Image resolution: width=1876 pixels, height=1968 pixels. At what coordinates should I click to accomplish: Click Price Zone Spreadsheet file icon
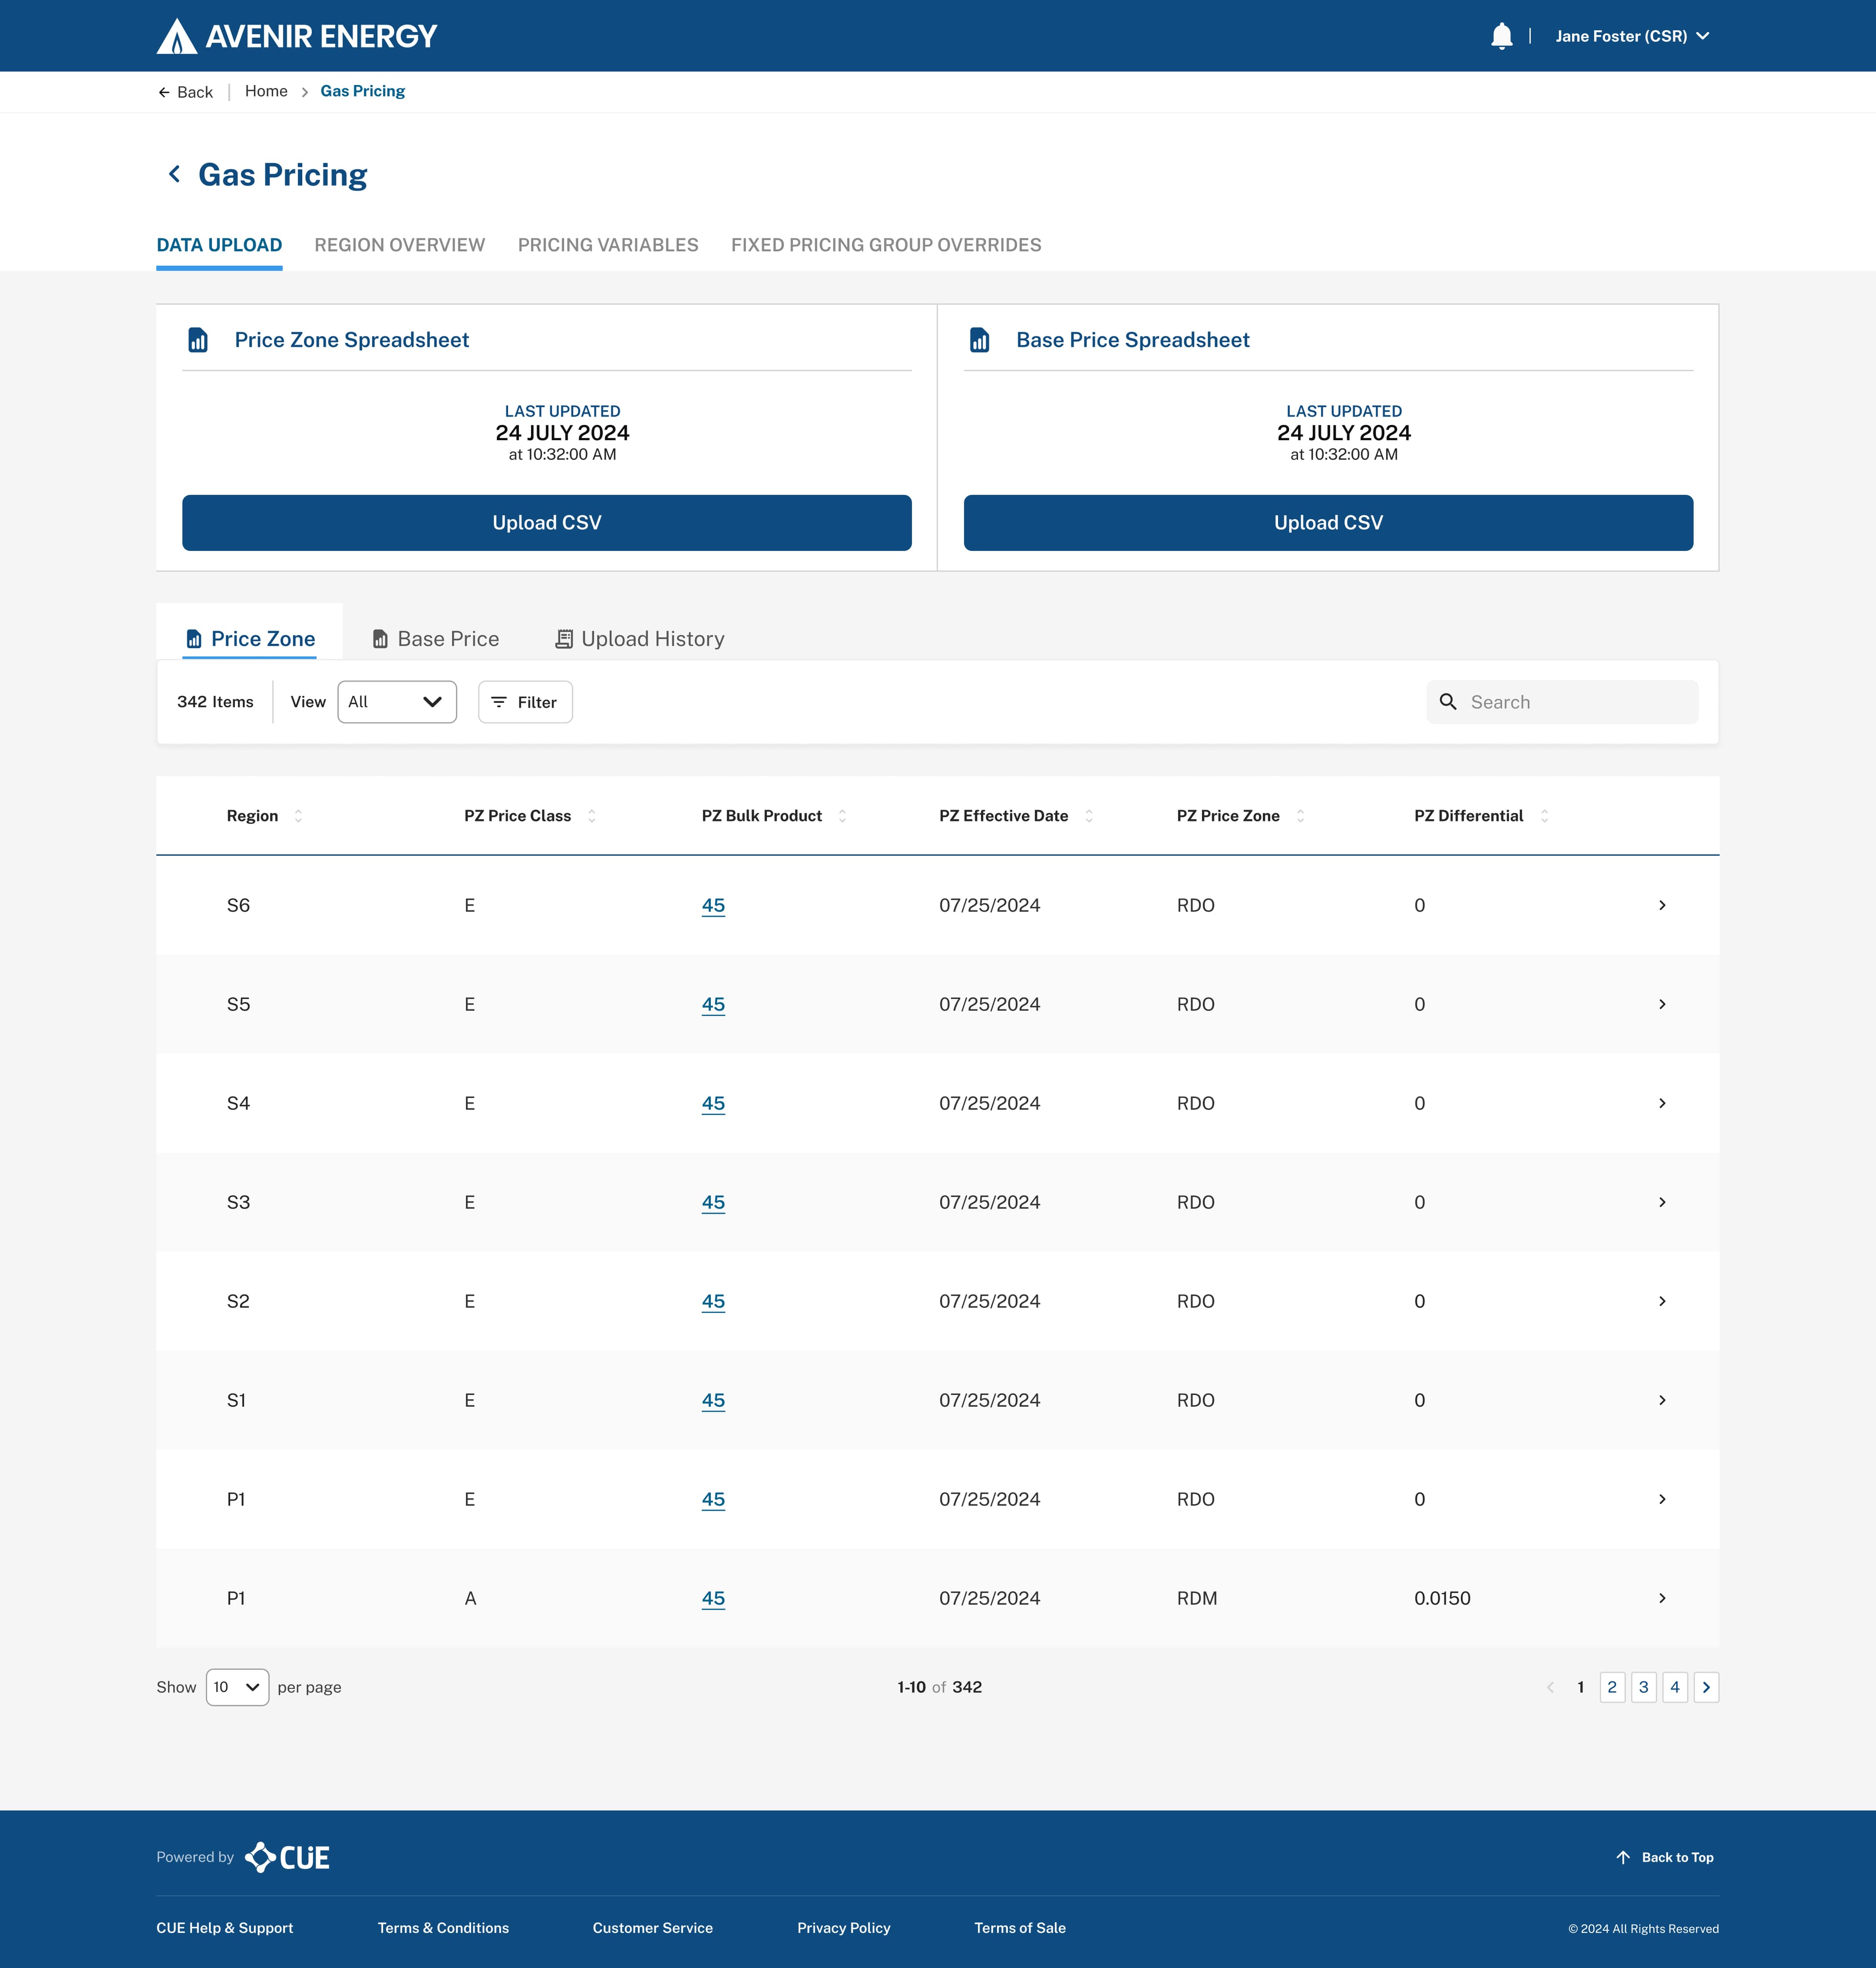198,340
